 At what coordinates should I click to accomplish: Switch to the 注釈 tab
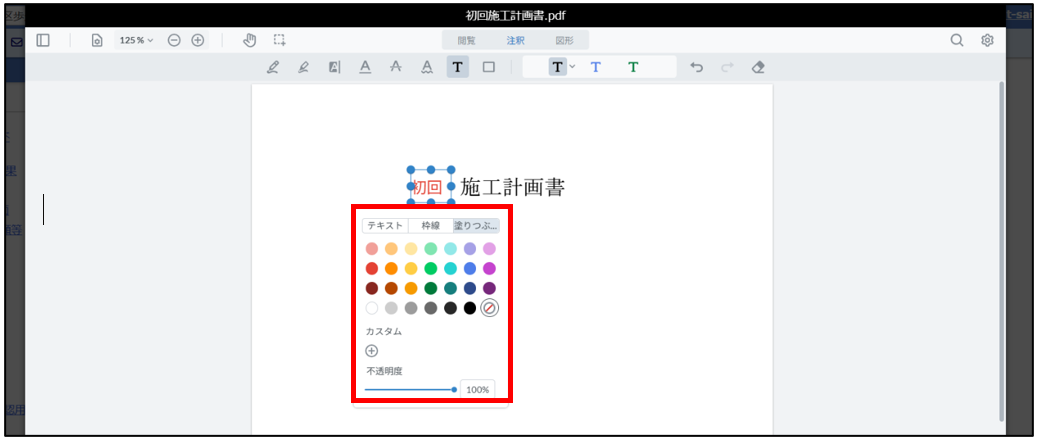point(515,40)
